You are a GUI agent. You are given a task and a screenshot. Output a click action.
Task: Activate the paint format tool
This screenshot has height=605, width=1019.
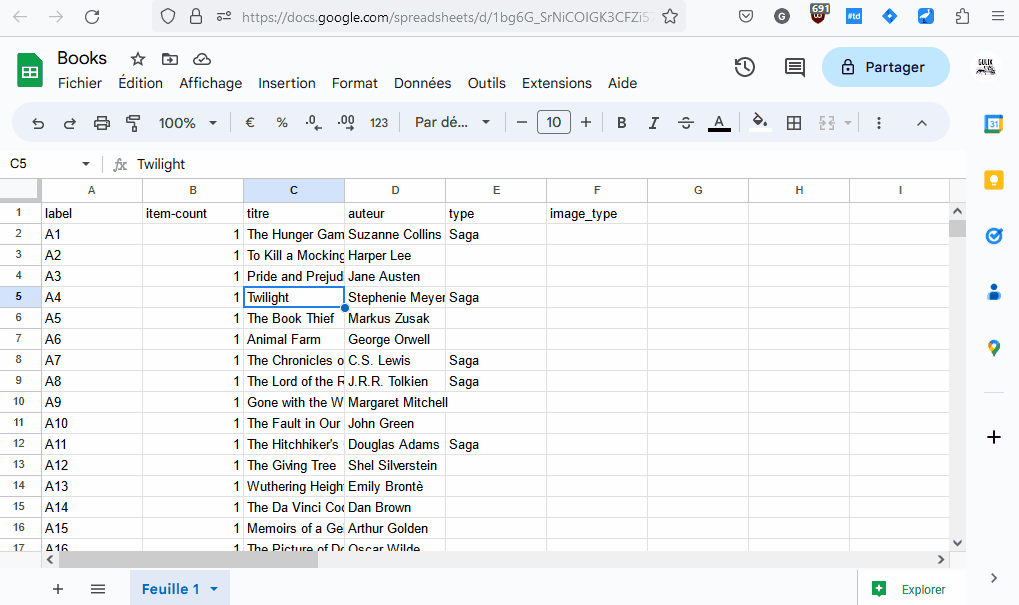[x=133, y=123]
